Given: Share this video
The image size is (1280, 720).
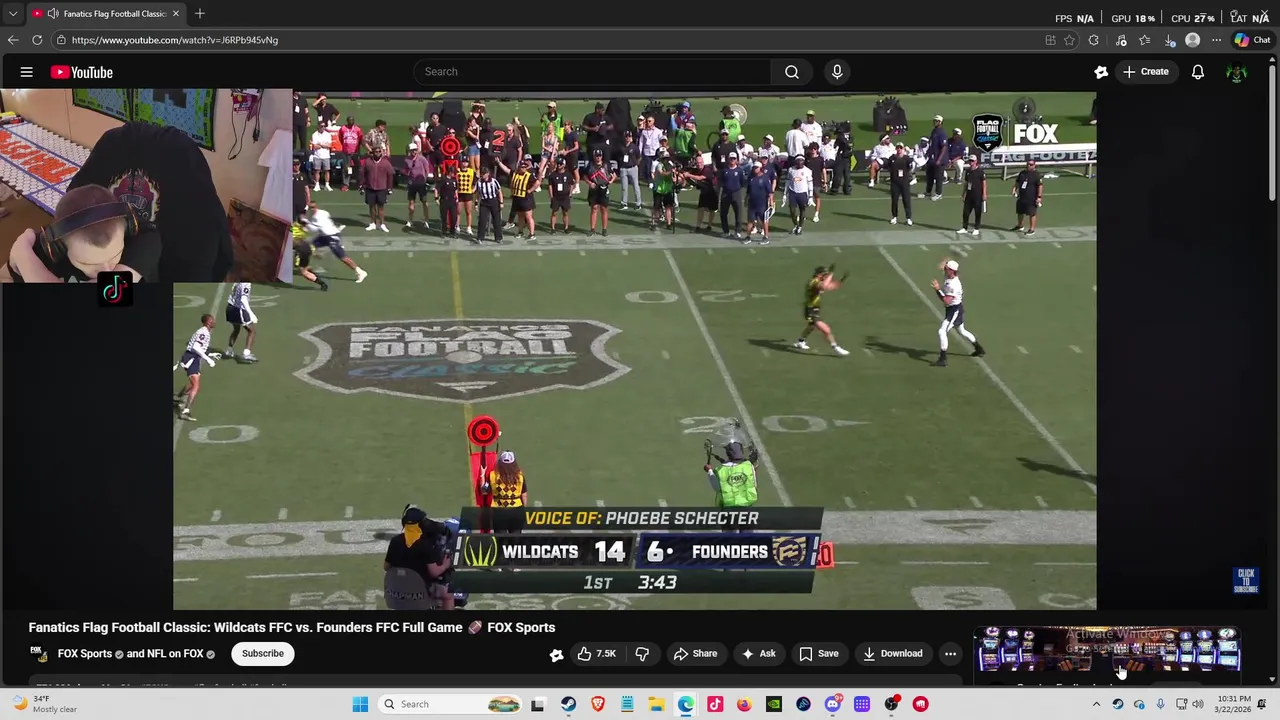Looking at the screenshot, I should (x=695, y=654).
